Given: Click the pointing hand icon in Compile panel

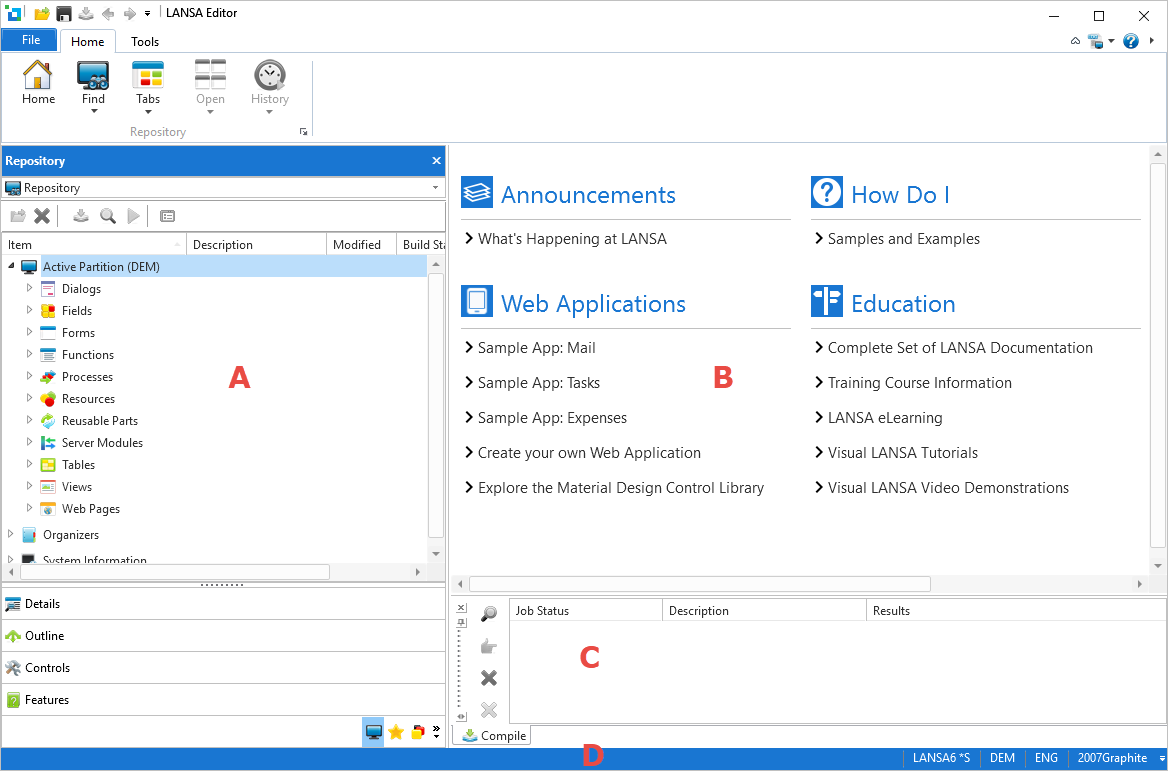Looking at the screenshot, I should pyautogui.click(x=489, y=646).
